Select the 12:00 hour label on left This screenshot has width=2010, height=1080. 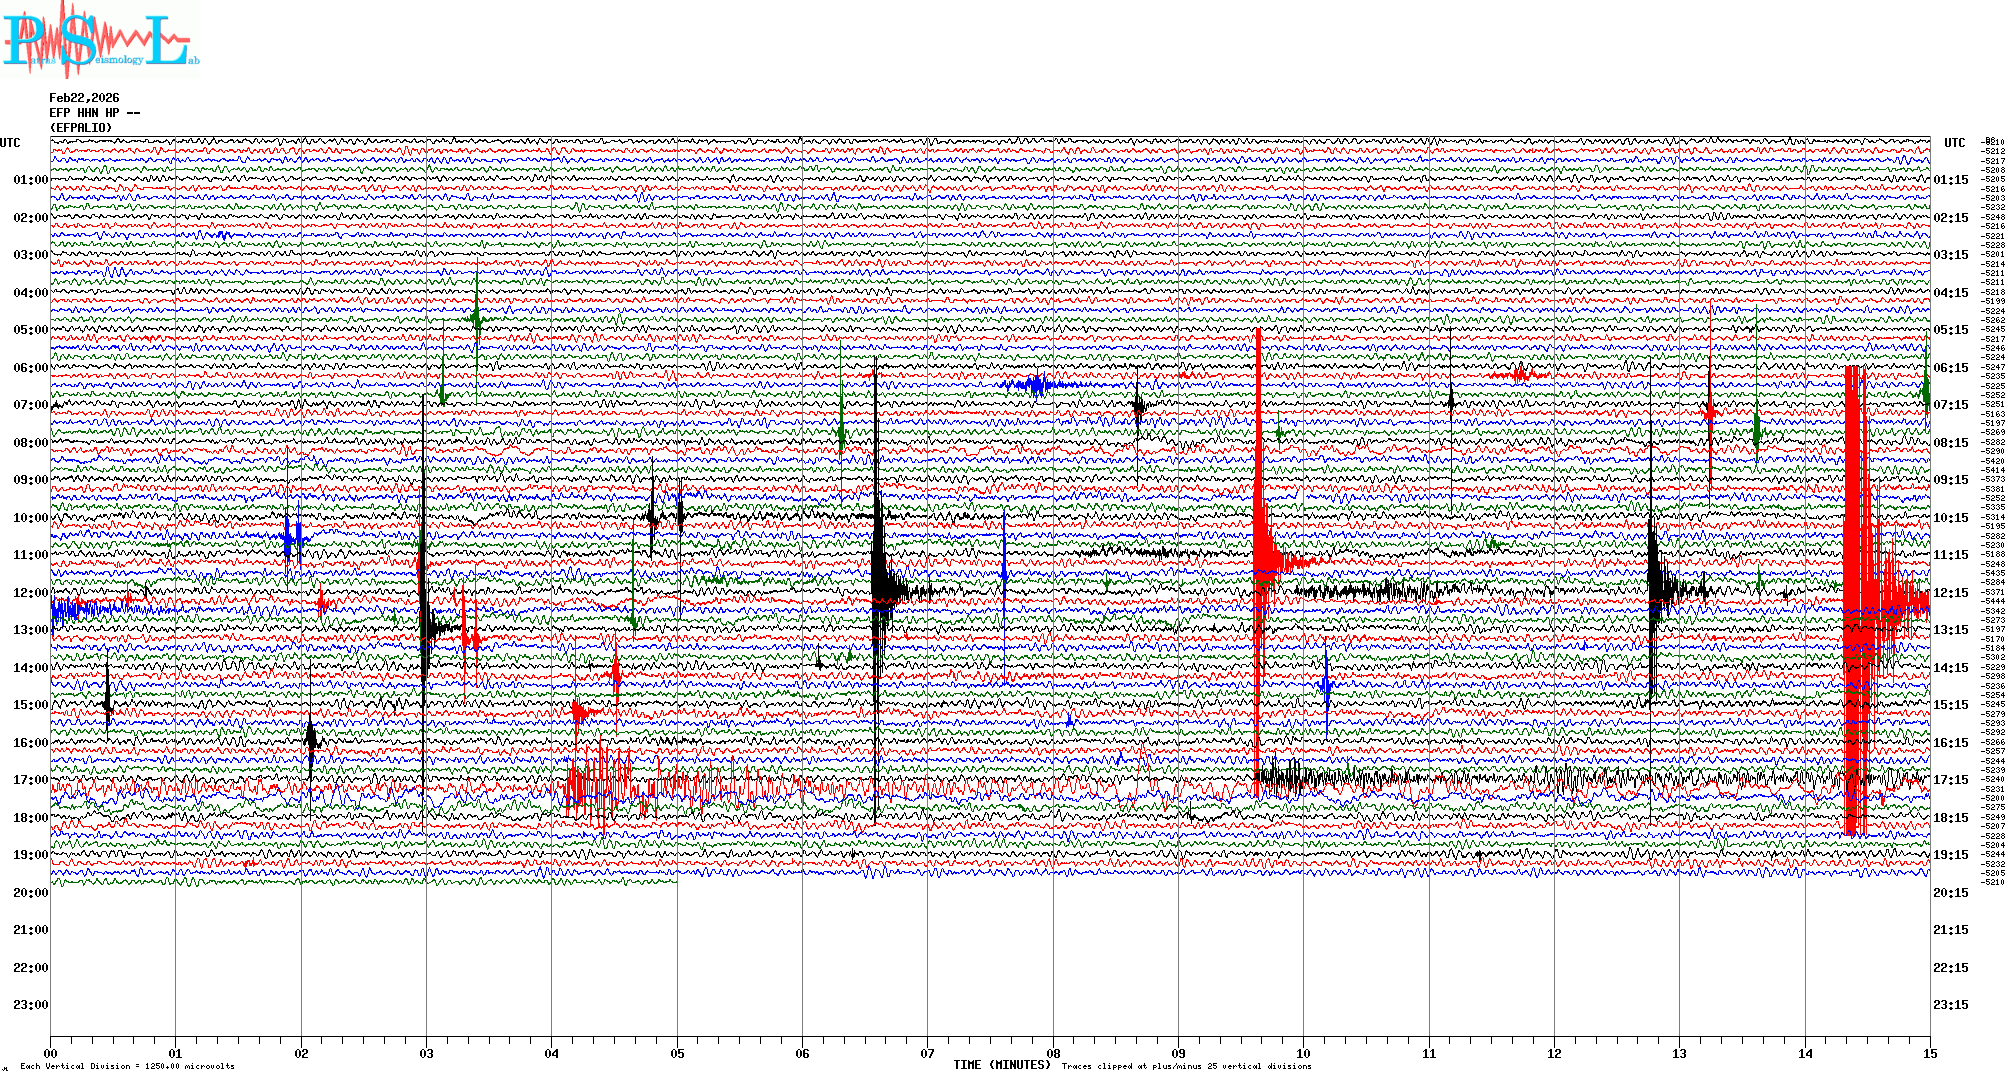[30, 593]
